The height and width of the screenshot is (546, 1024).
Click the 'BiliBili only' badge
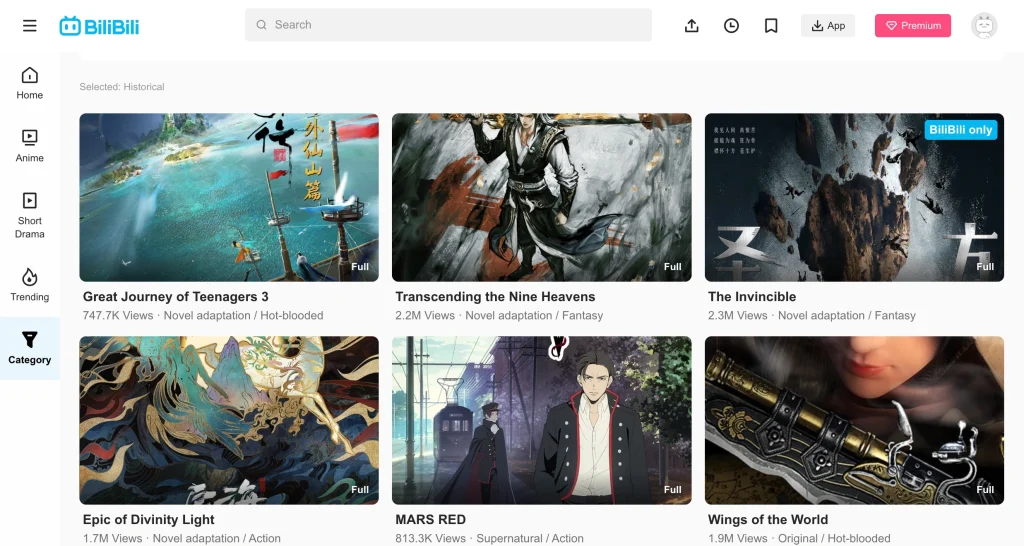pyautogui.click(x=961, y=129)
